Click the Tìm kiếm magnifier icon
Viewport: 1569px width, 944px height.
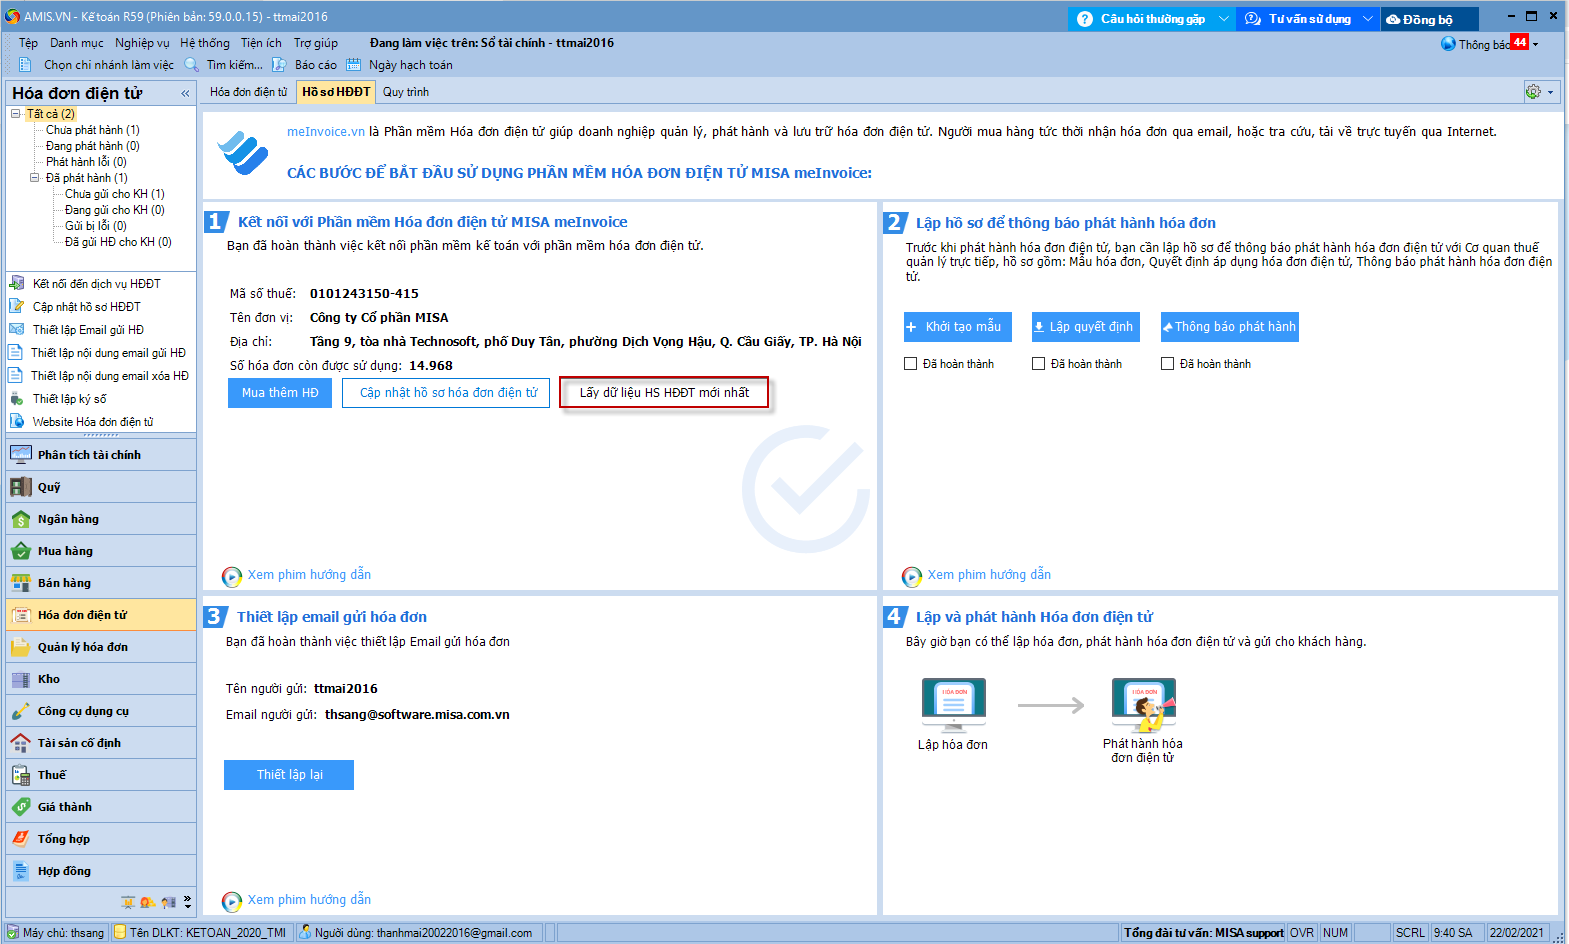tap(192, 65)
